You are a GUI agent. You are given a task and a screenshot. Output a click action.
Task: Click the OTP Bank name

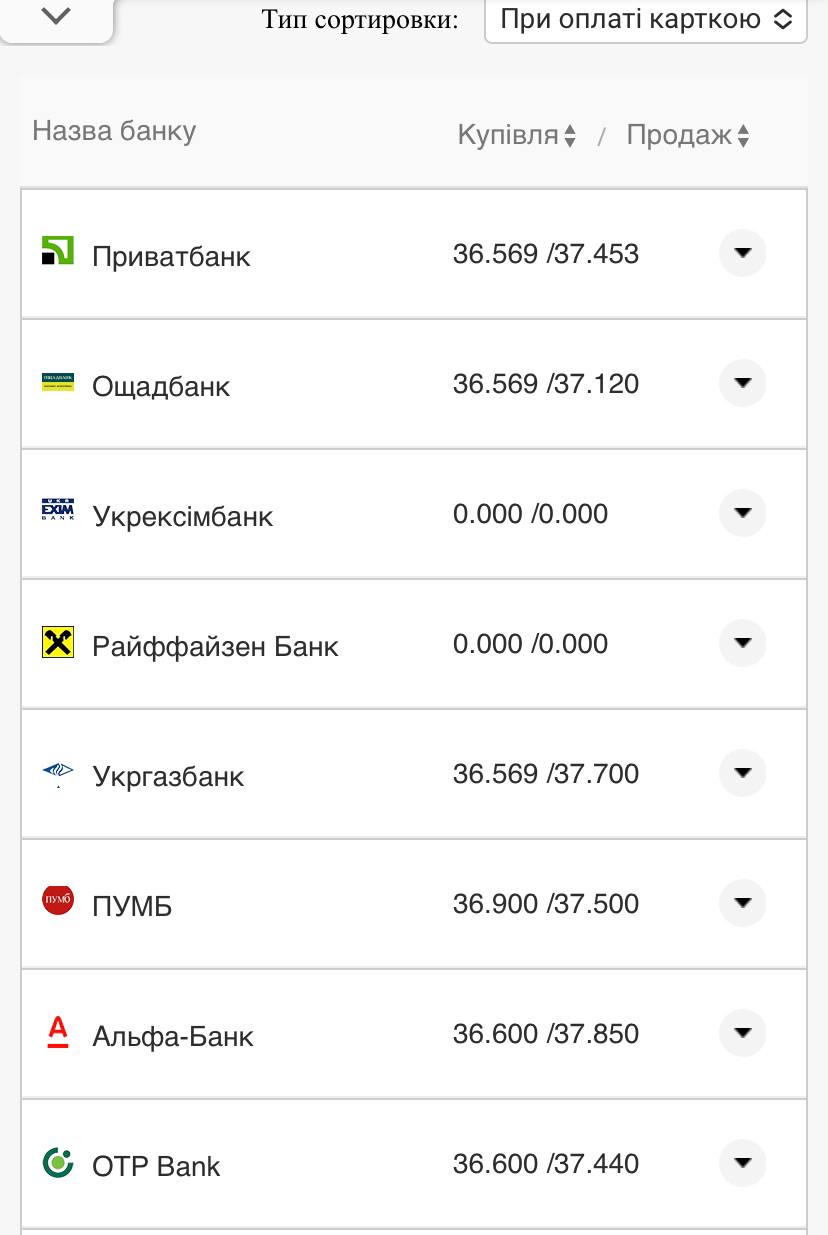(156, 1167)
